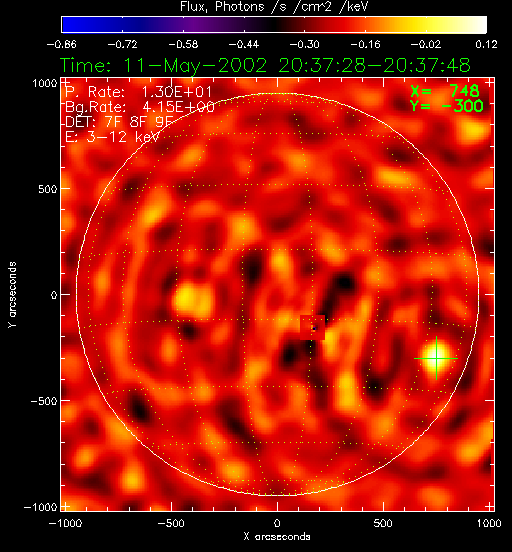Image resolution: width=512 pixels, height=552 pixels.
Task: Click the Y= -300 coordinate readout
Action: pyautogui.click(x=447, y=106)
